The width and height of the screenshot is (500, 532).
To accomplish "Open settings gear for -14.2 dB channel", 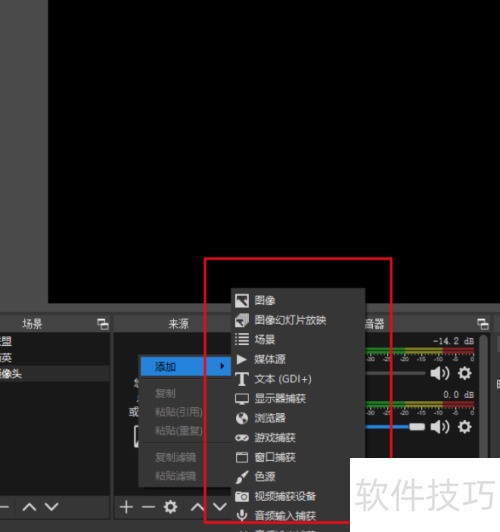I will pos(464,373).
